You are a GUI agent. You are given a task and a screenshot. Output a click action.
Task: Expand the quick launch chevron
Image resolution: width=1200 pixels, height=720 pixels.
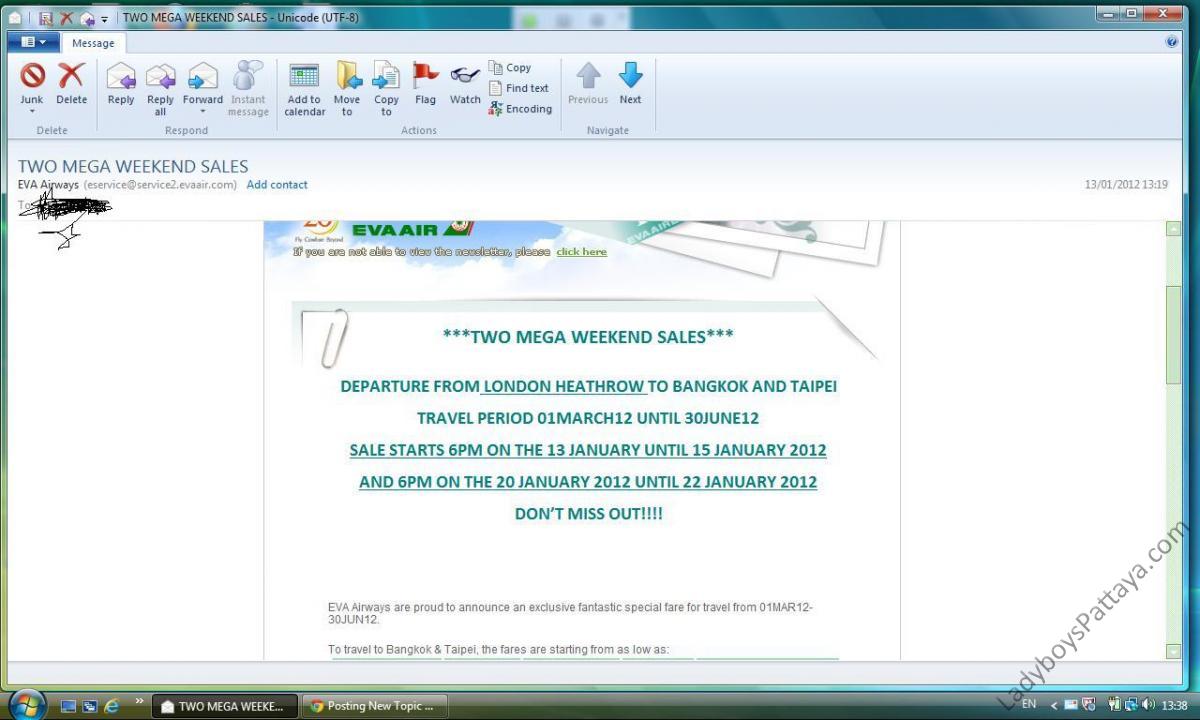coord(139,700)
